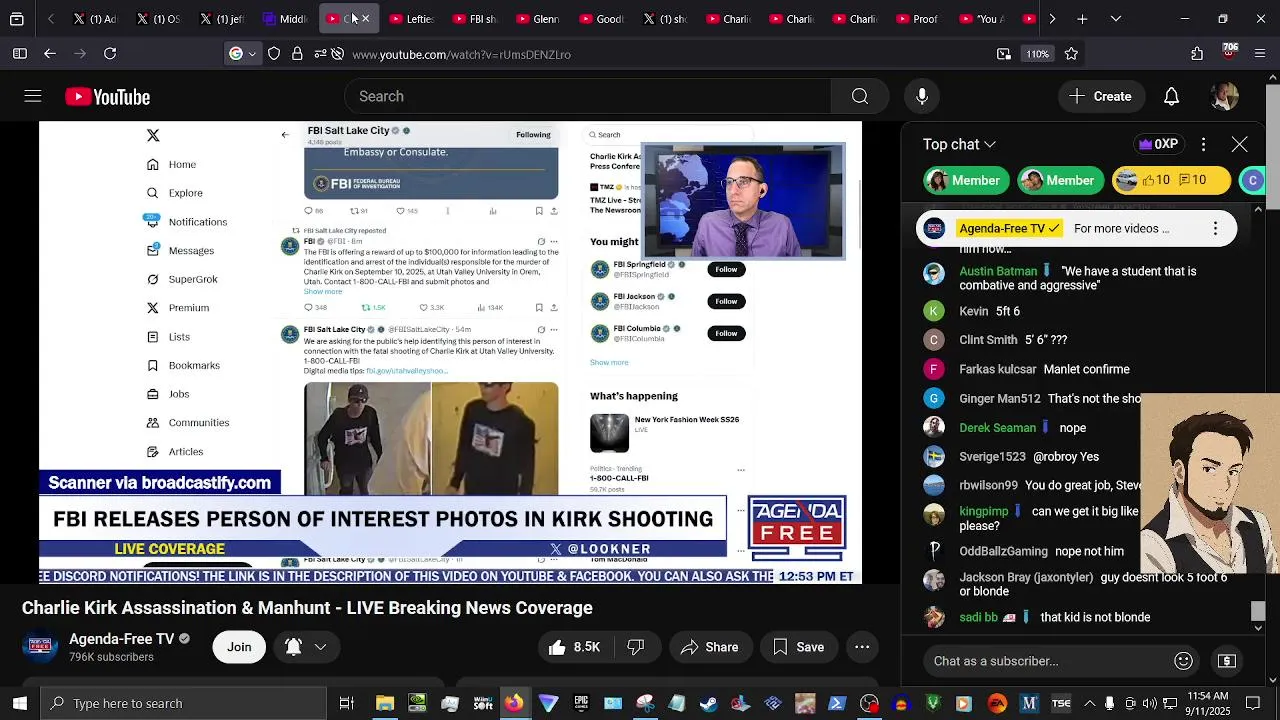Switch to the Proof YouTube tab
Image resolution: width=1280 pixels, height=720 pixels.
tap(917, 19)
